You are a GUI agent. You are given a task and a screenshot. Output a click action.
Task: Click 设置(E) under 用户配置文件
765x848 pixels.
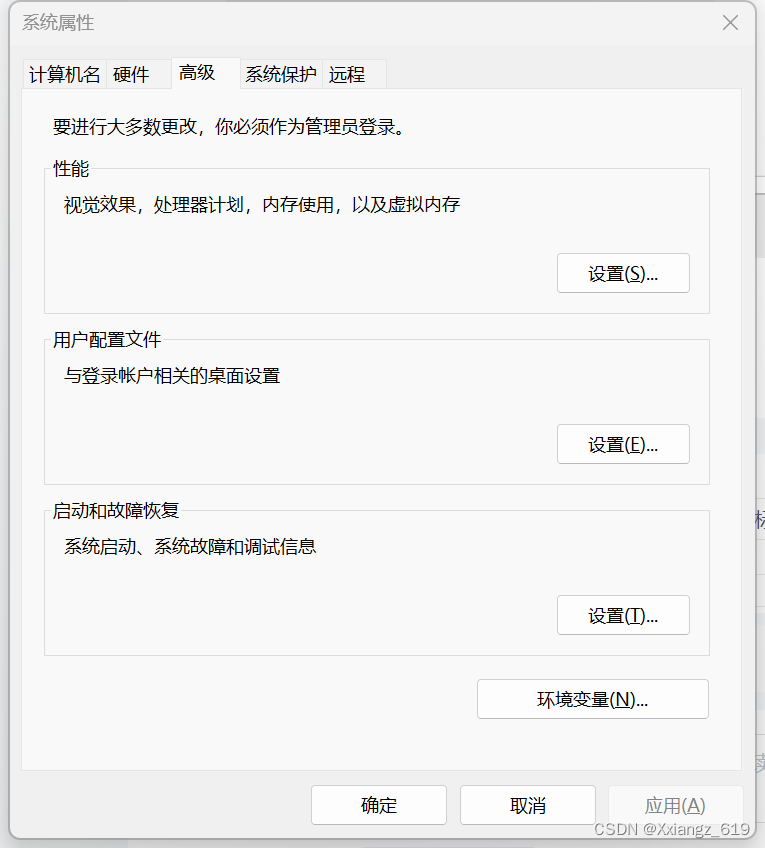coord(622,444)
